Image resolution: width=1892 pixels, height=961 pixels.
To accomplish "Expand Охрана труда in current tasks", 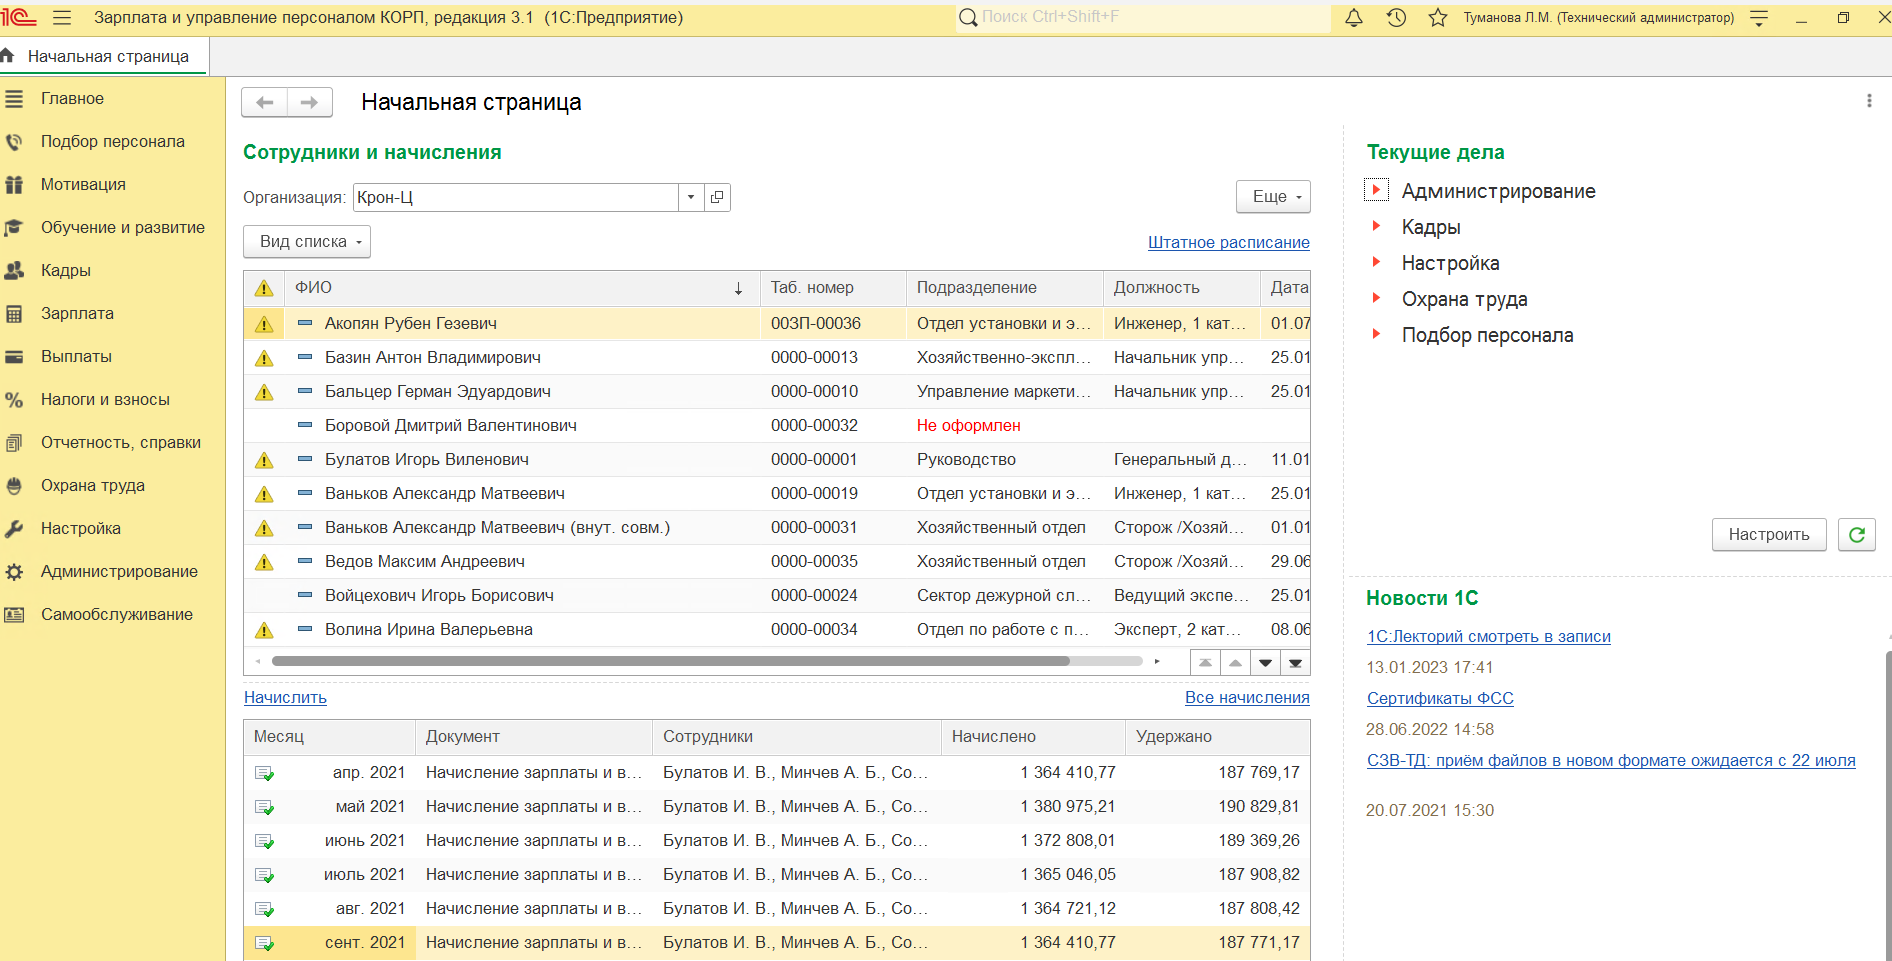I will (x=1376, y=298).
